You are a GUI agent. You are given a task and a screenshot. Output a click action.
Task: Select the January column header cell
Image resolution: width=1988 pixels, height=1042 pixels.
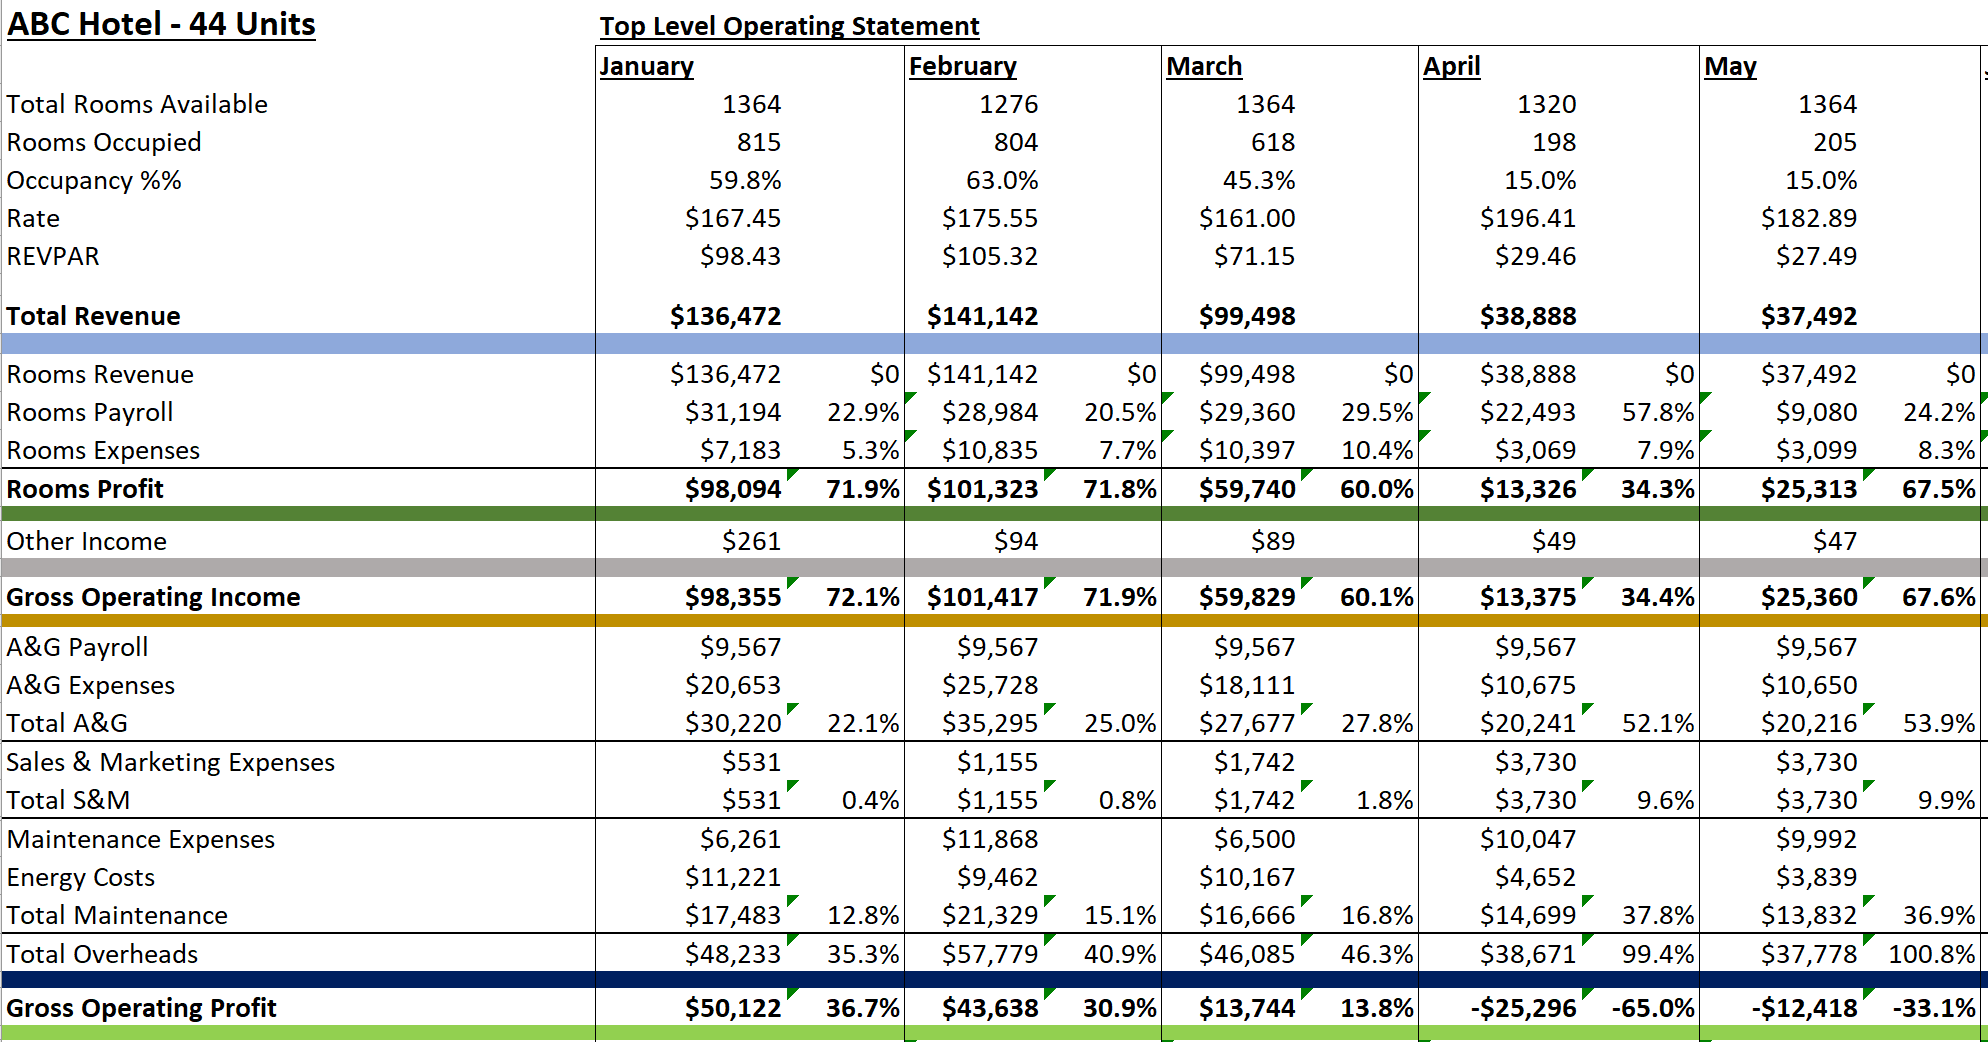point(646,66)
